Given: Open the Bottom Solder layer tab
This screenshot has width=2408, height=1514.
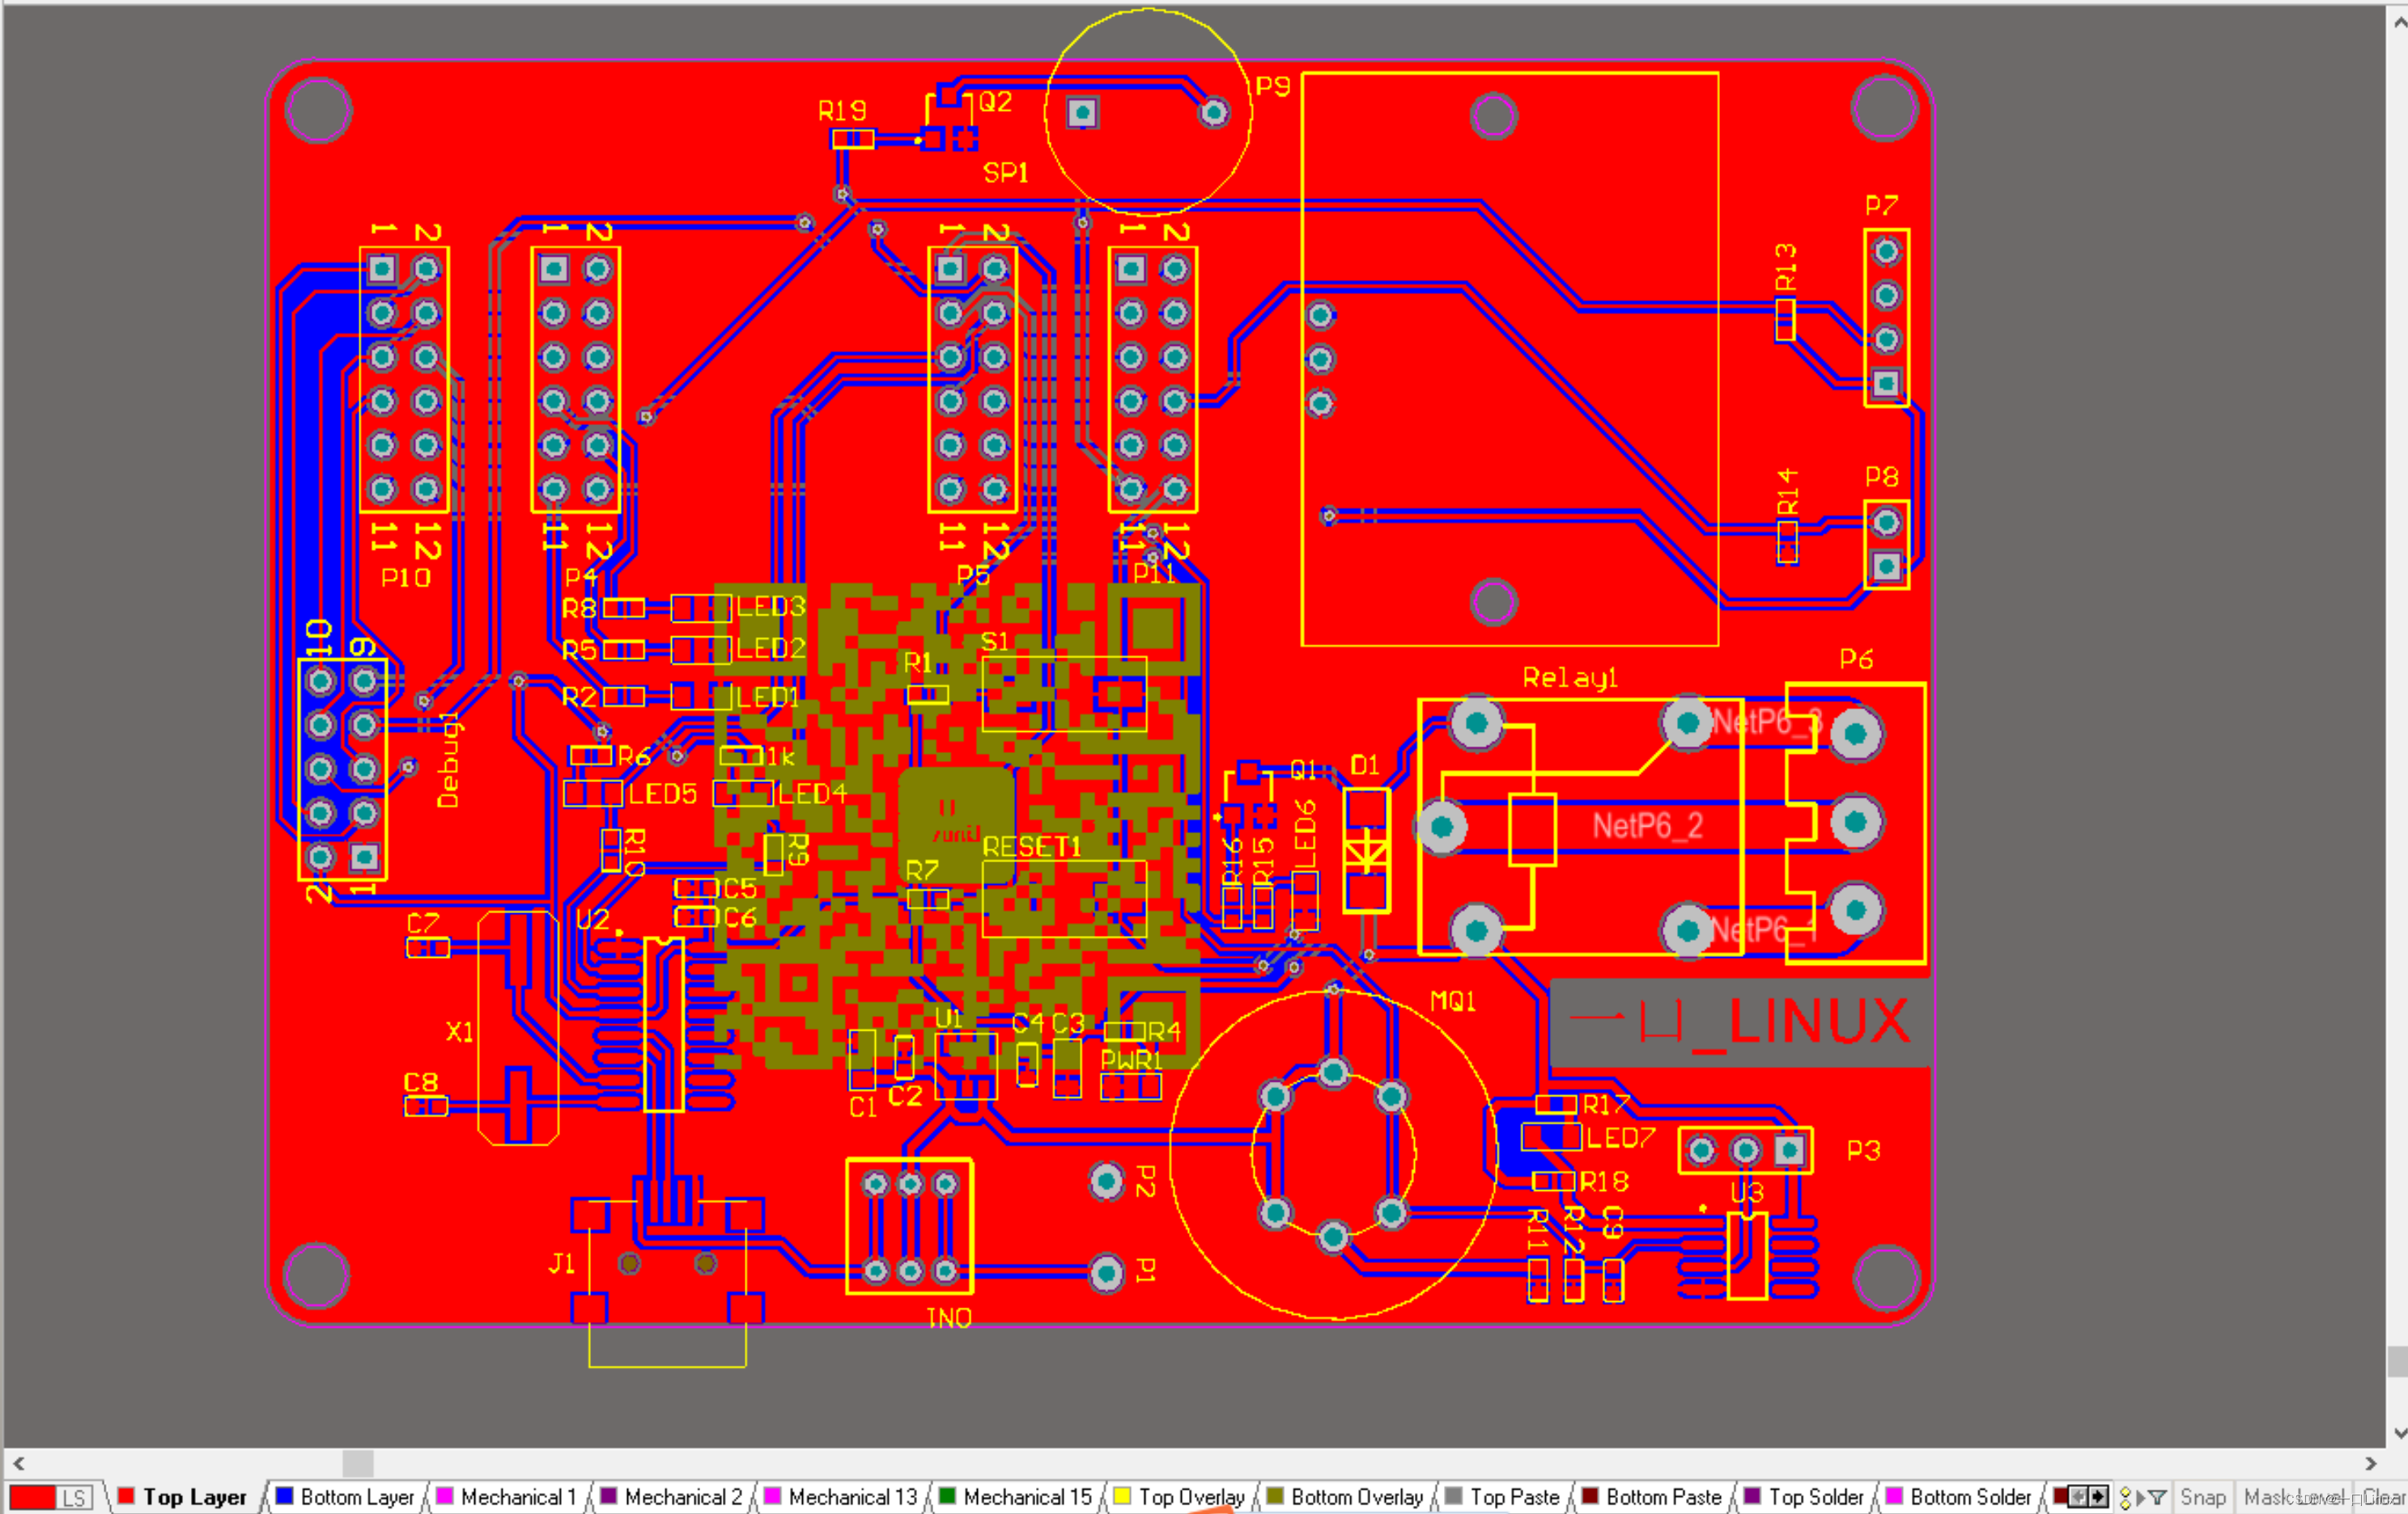Looking at the screenshot, I should pyautogui.click(x=1958, y=1497).
